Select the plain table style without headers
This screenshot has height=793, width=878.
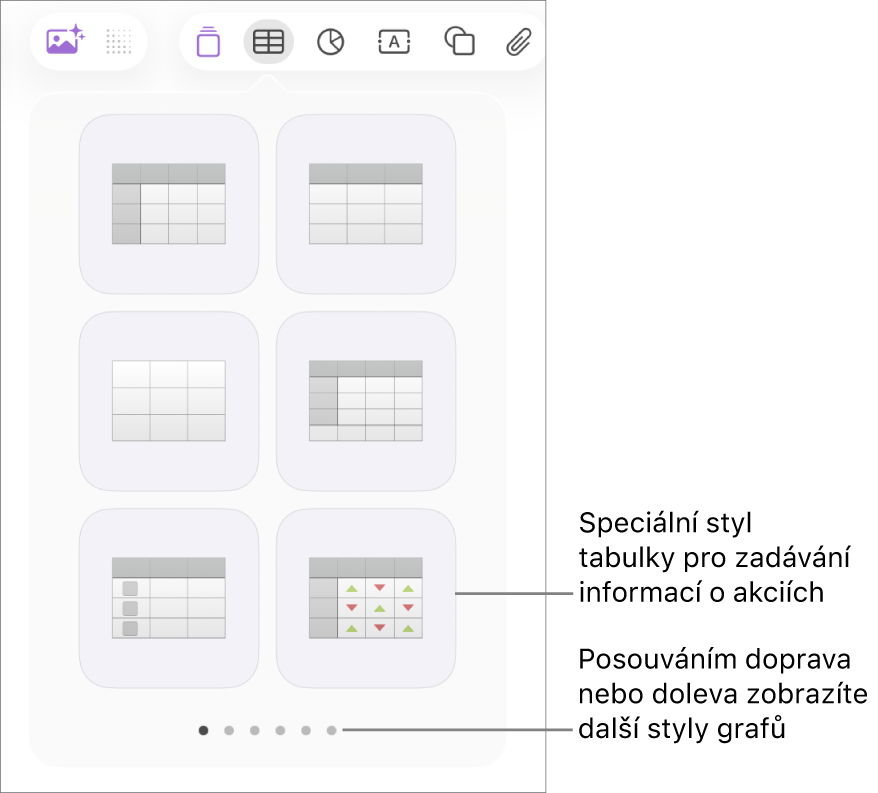pyautogui.click(x=169, y=401)
